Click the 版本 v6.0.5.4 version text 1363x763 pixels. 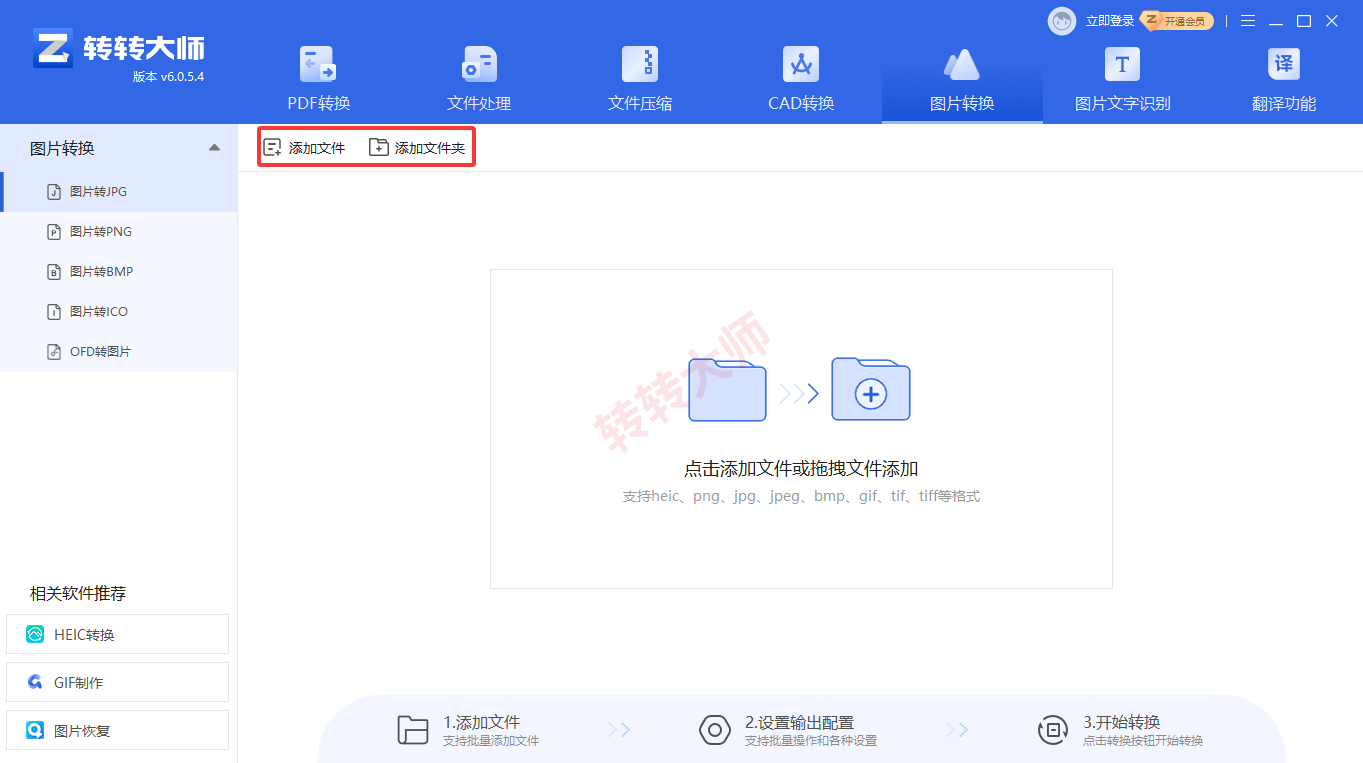click(168, 77)
